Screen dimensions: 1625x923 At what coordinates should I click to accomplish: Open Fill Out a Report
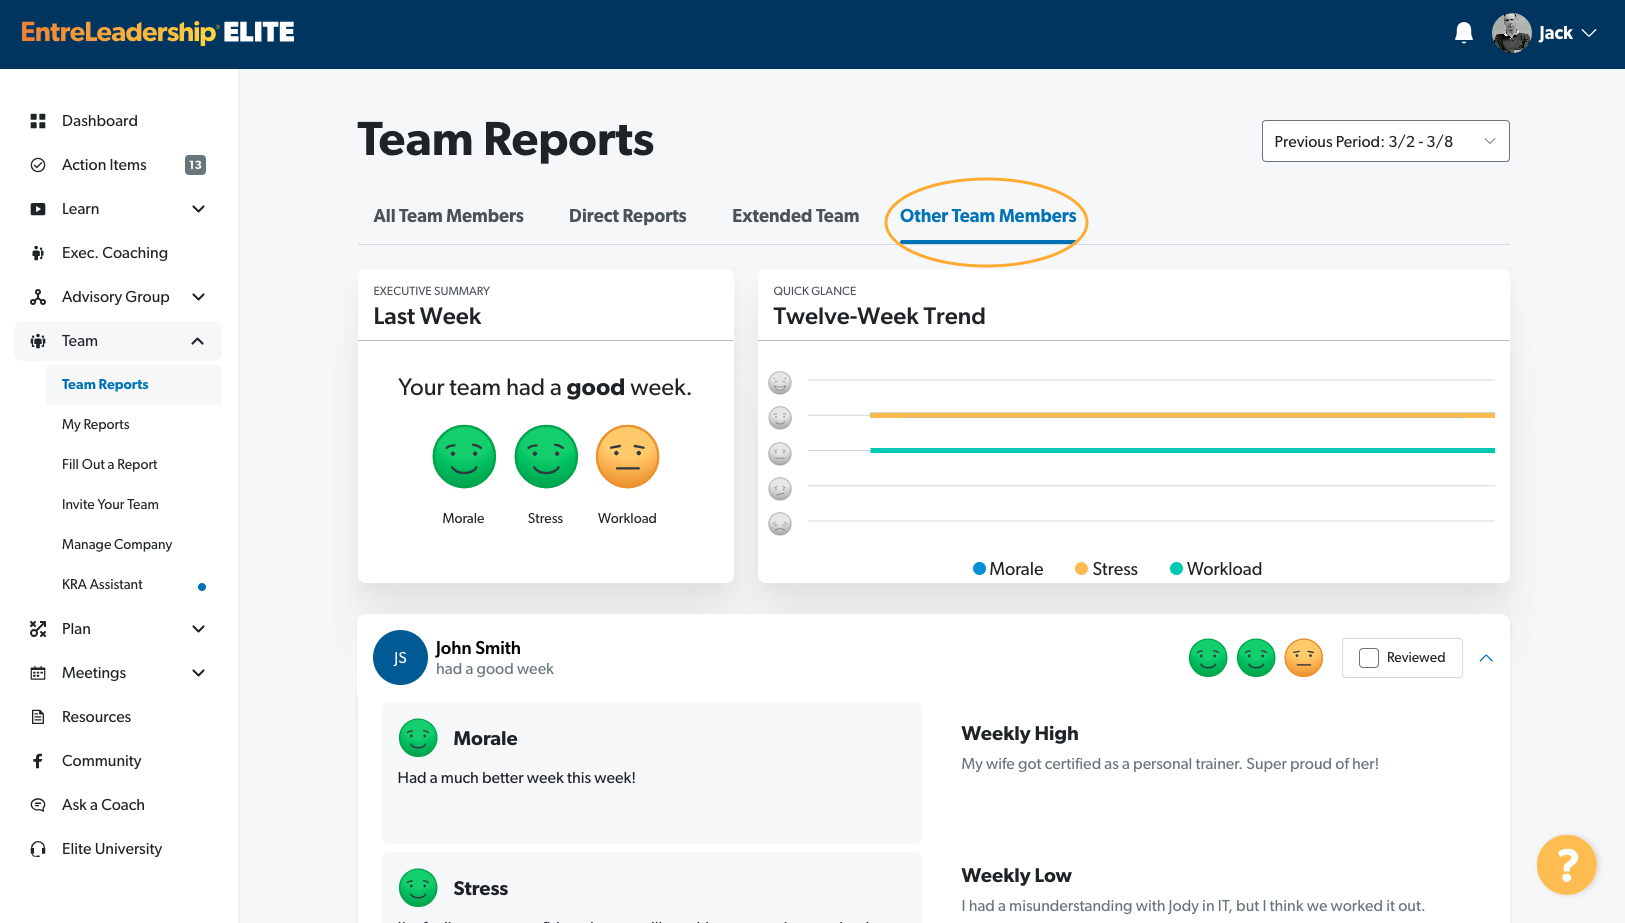coord(110,465)
